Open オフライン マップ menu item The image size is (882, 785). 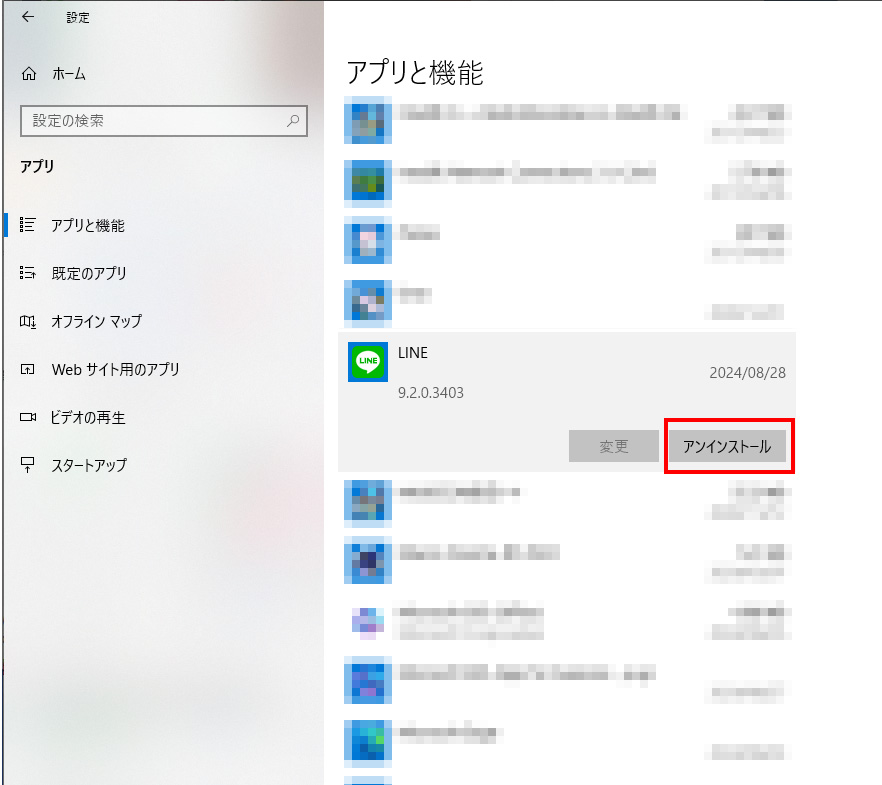point(96,322)
